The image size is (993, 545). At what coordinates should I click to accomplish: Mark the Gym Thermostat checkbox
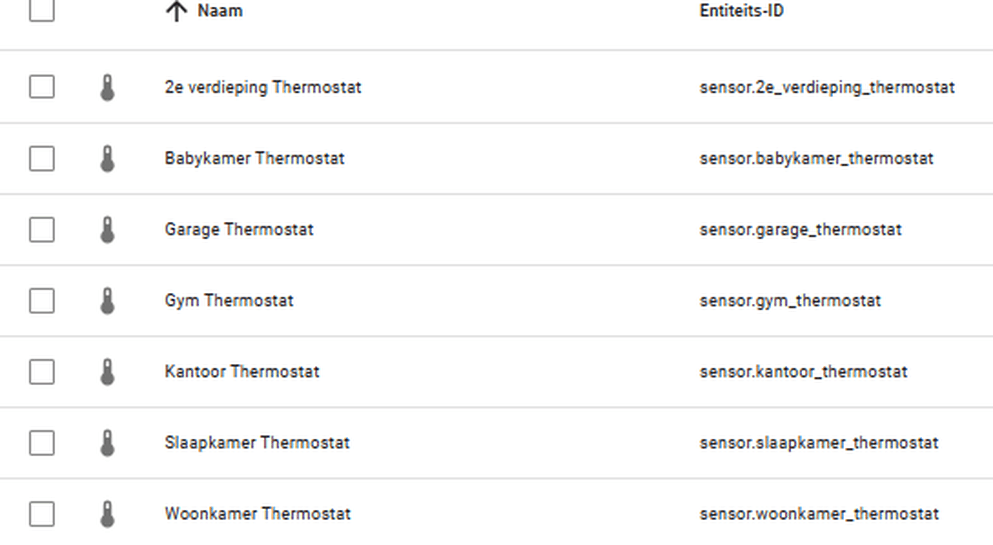click(x=41, y=301)
